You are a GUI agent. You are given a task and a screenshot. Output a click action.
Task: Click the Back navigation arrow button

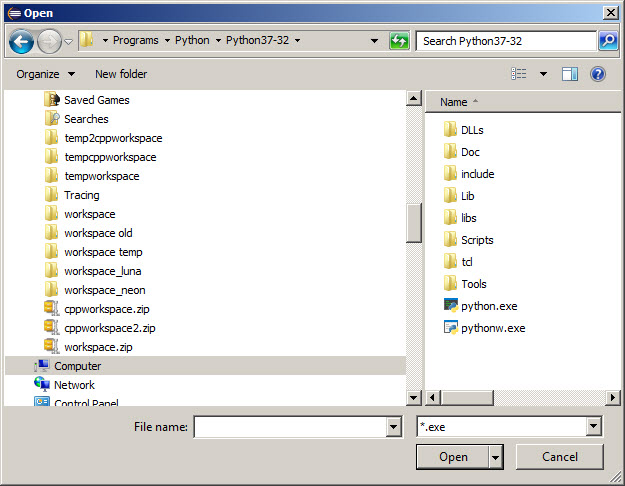(x=22, y=41)
